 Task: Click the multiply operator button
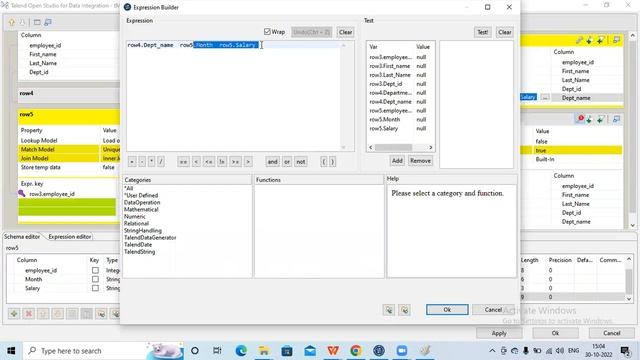151,162
